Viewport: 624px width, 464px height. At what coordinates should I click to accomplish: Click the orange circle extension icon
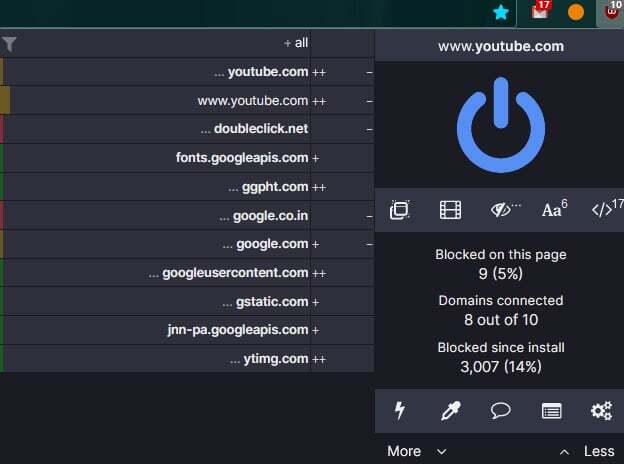[x=576, y=12]
